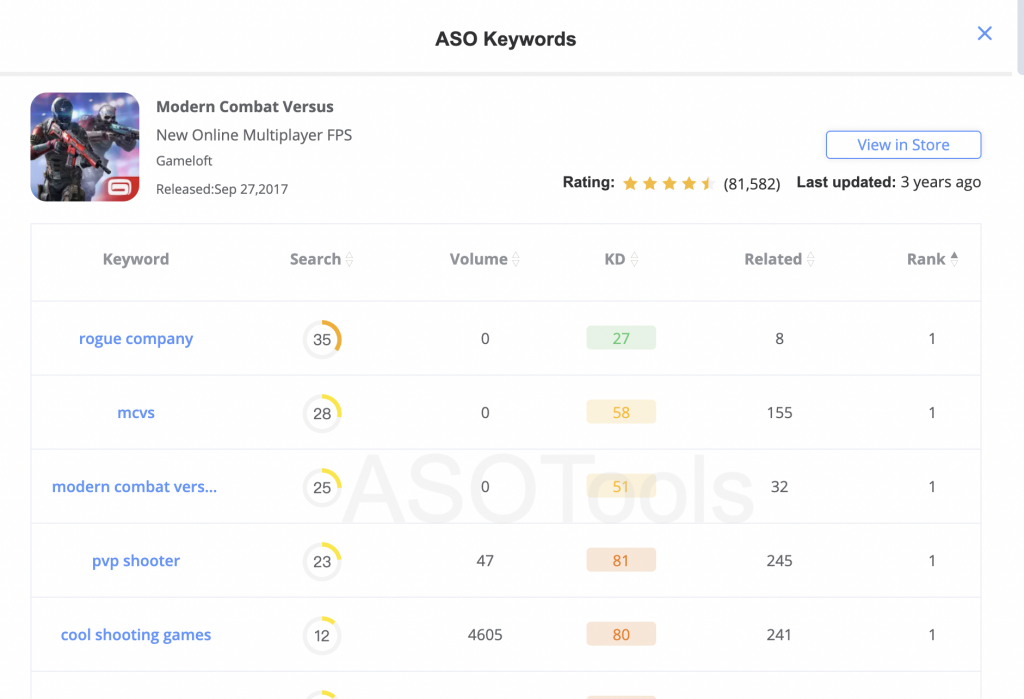The image size is (1024, 699).
Task: Click green KD badge 27
Action: click(621, 338)
